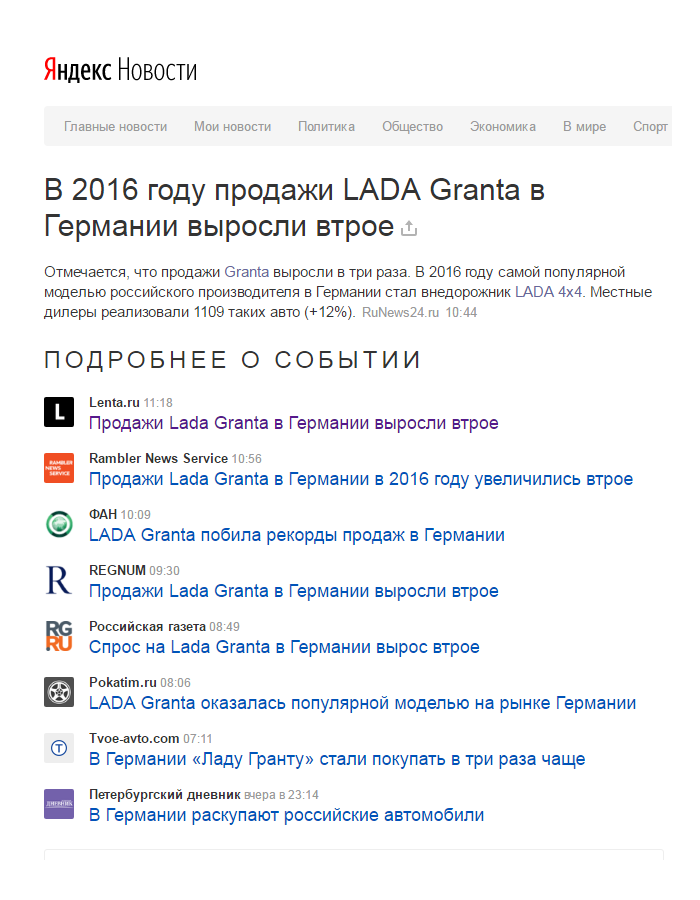
Task: Click the Tvoe-avto.com circled T logo
Action: (59, 748)
